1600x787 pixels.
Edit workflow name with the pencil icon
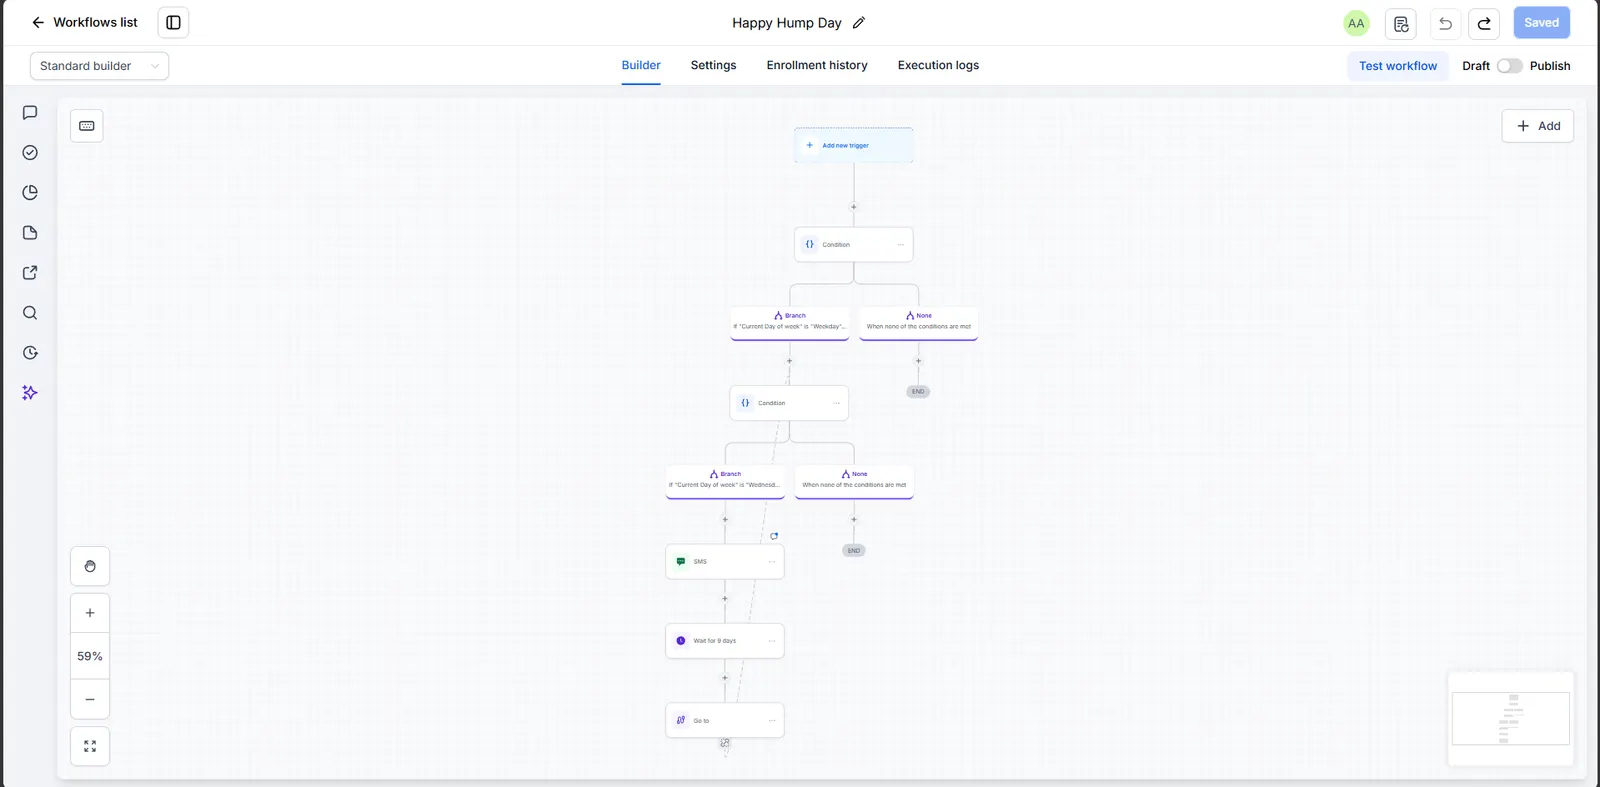pos(859,23)
